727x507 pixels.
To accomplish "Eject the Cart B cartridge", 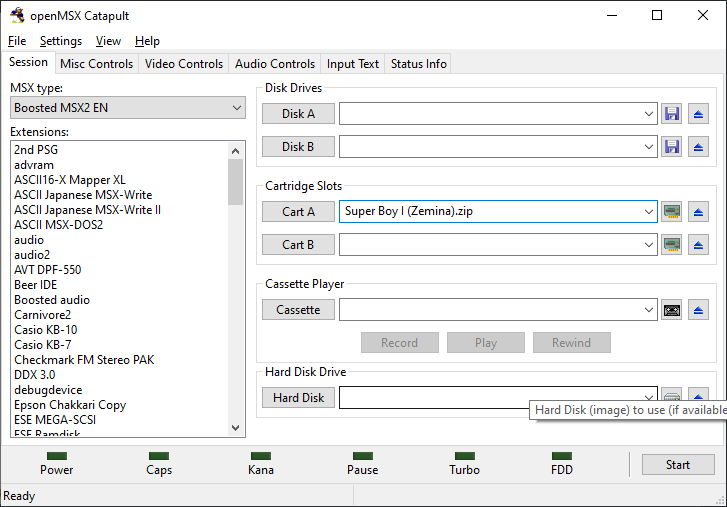I will coord(698,245).
